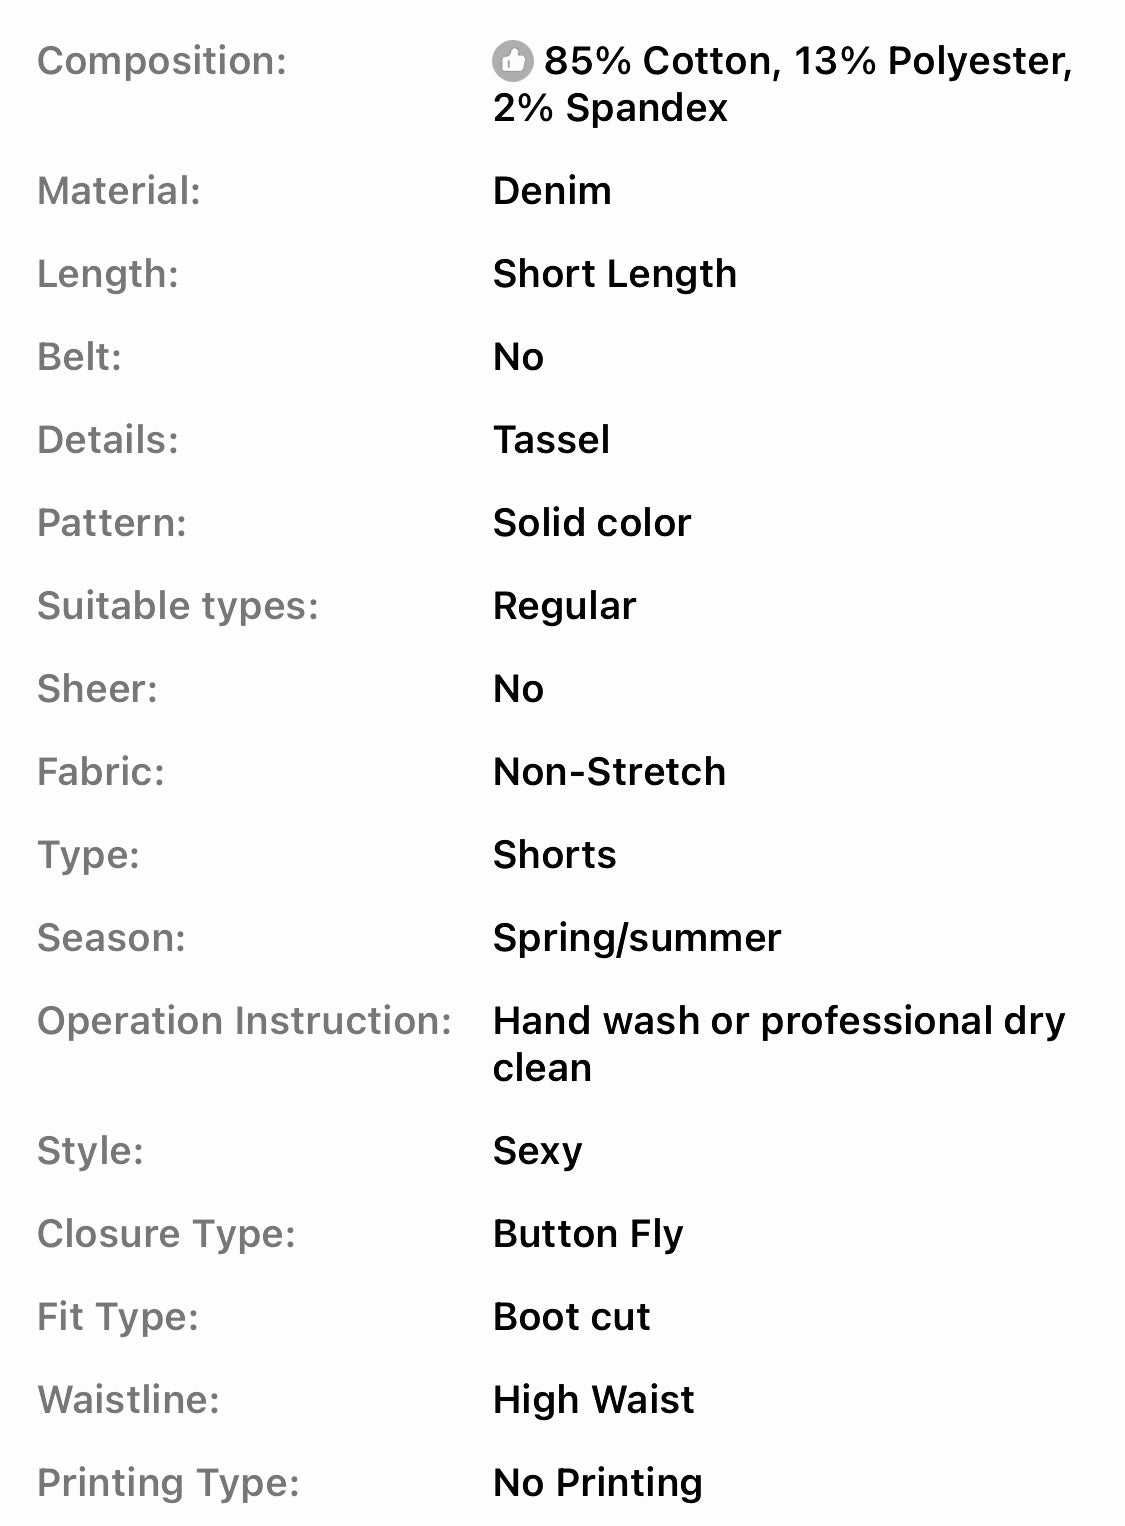Tap the Spring/summer season value
1125x1526 pixels.
pyautogui.click(x=637, y=937)
